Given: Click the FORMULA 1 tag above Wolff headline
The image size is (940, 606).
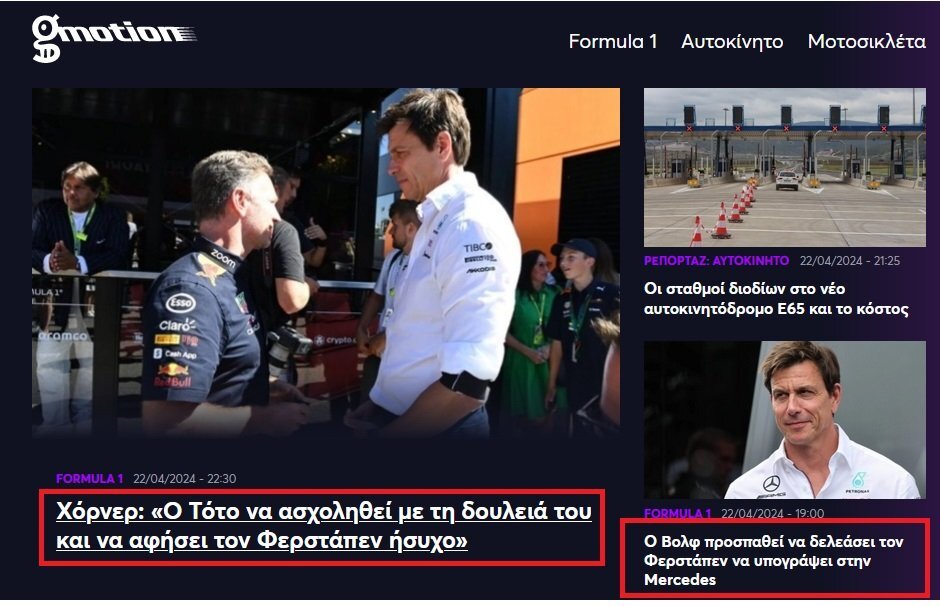Looking at the screenshot, I should click(x=677, y=514).
